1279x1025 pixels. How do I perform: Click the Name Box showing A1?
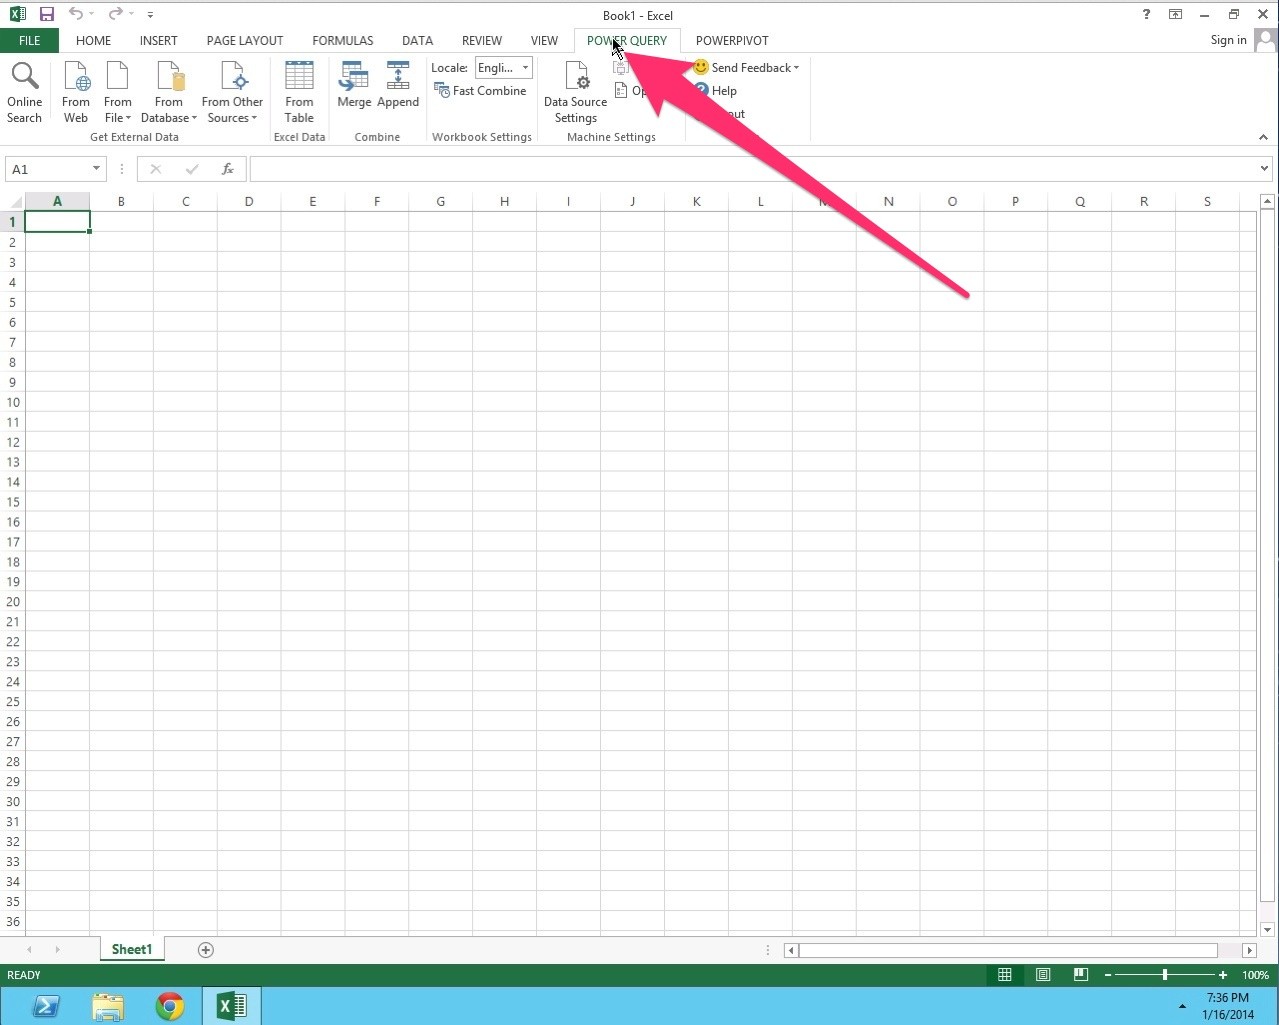pos(47,169)
